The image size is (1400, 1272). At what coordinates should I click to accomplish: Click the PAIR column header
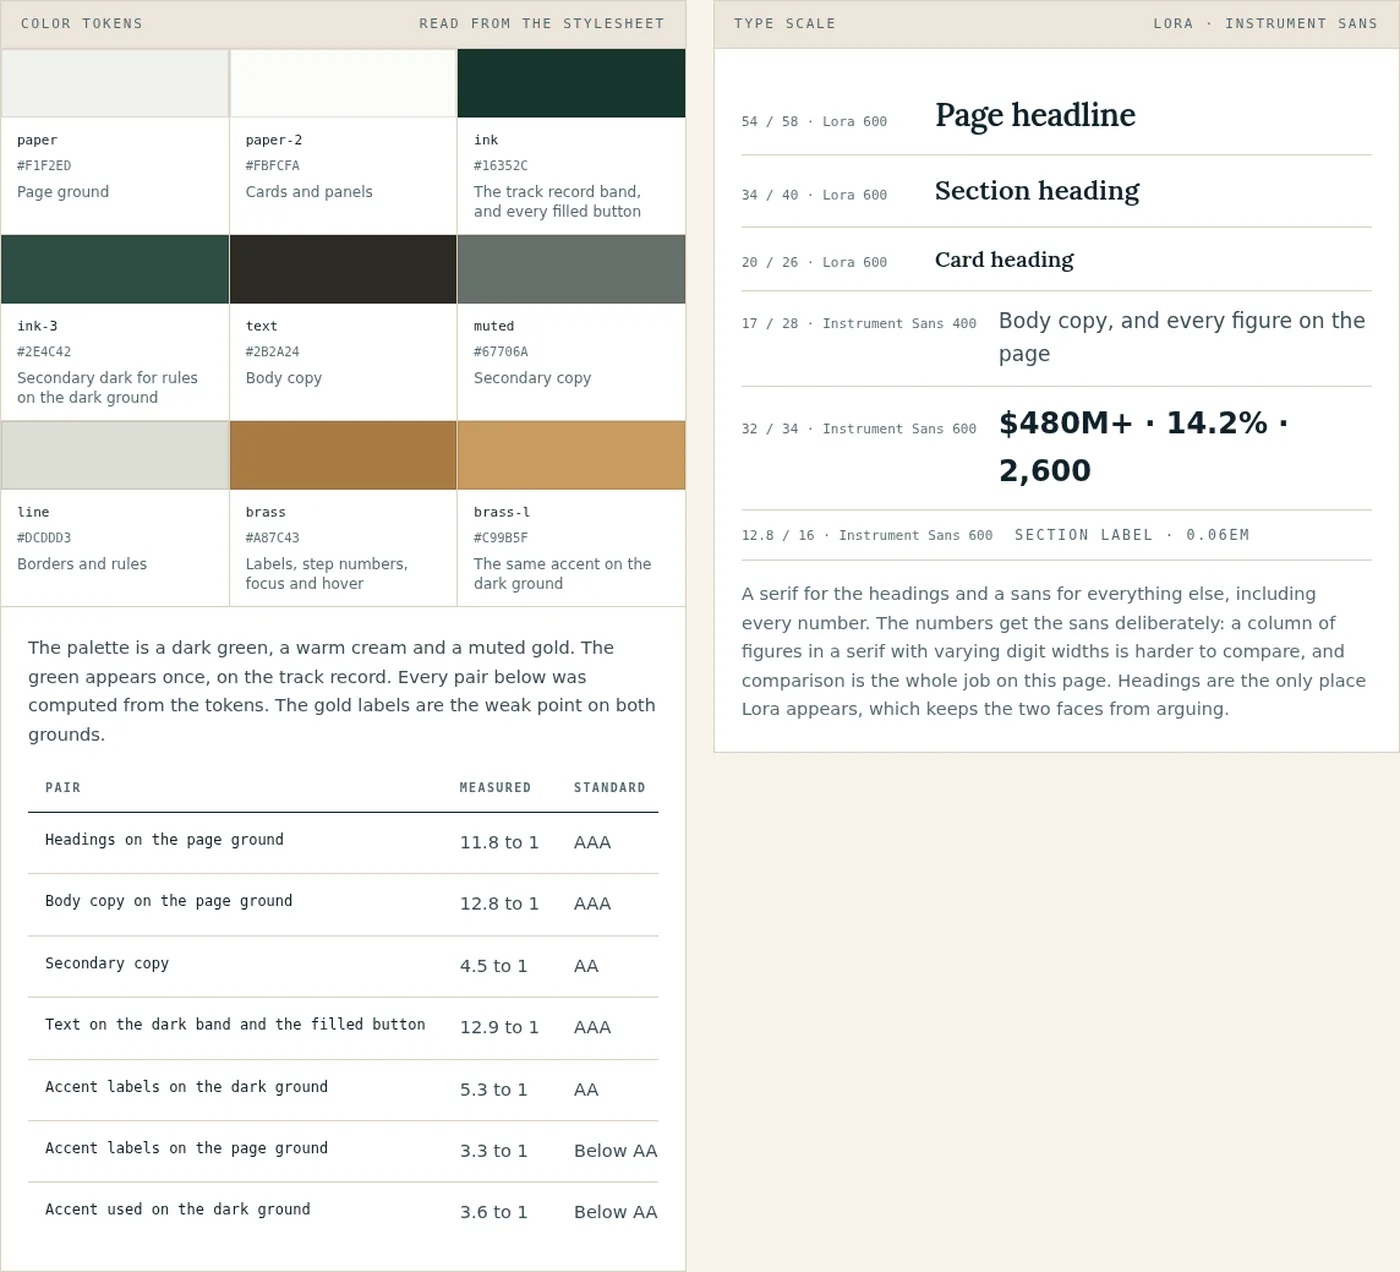click(x=63, y=788)
